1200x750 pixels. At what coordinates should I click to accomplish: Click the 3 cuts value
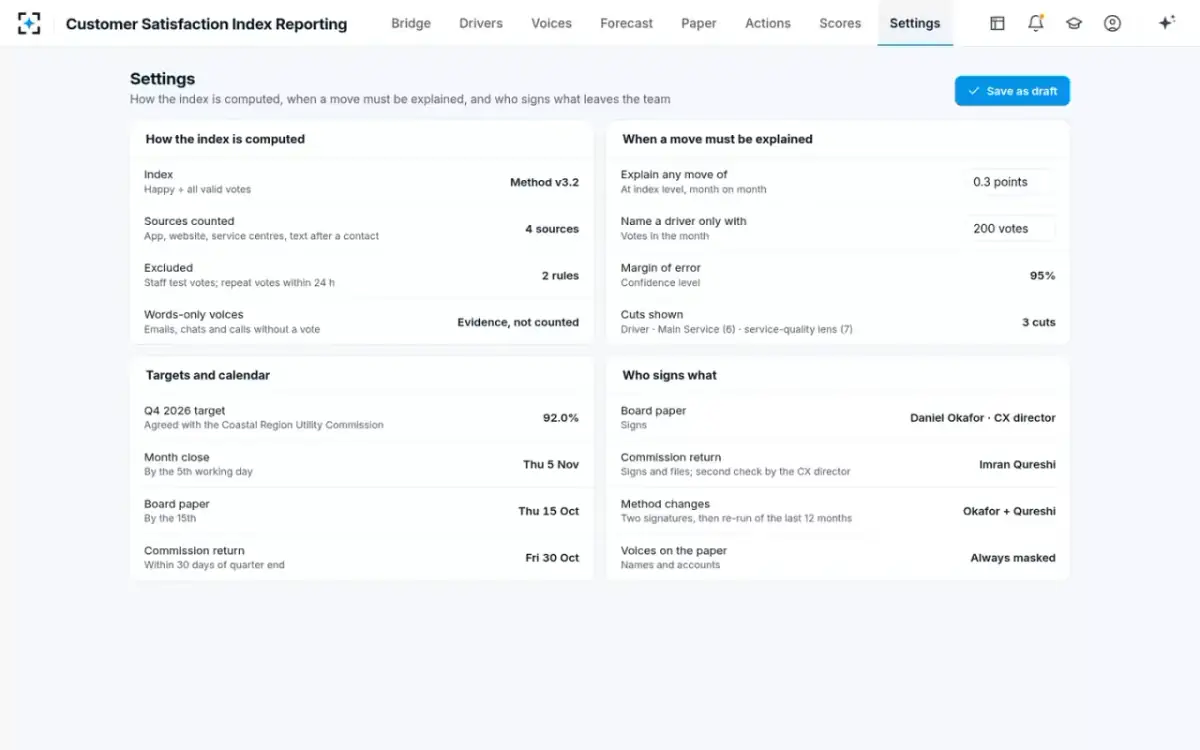pyautogui.click(x=1039, y=322)
